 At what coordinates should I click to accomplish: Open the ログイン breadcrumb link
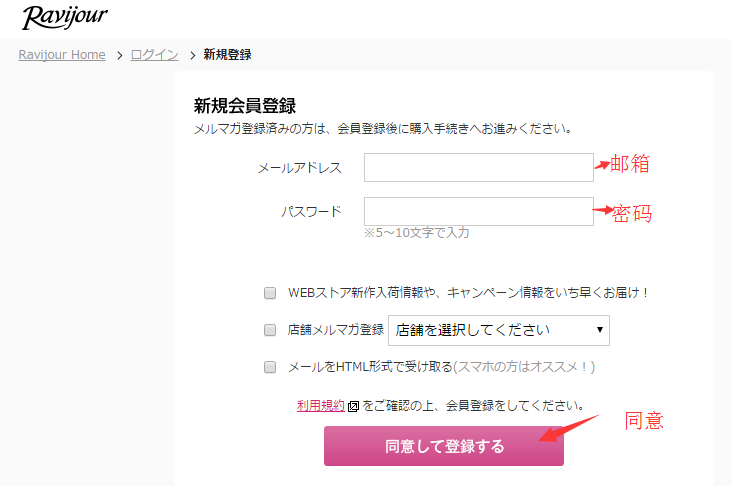[x=154, y=55]
